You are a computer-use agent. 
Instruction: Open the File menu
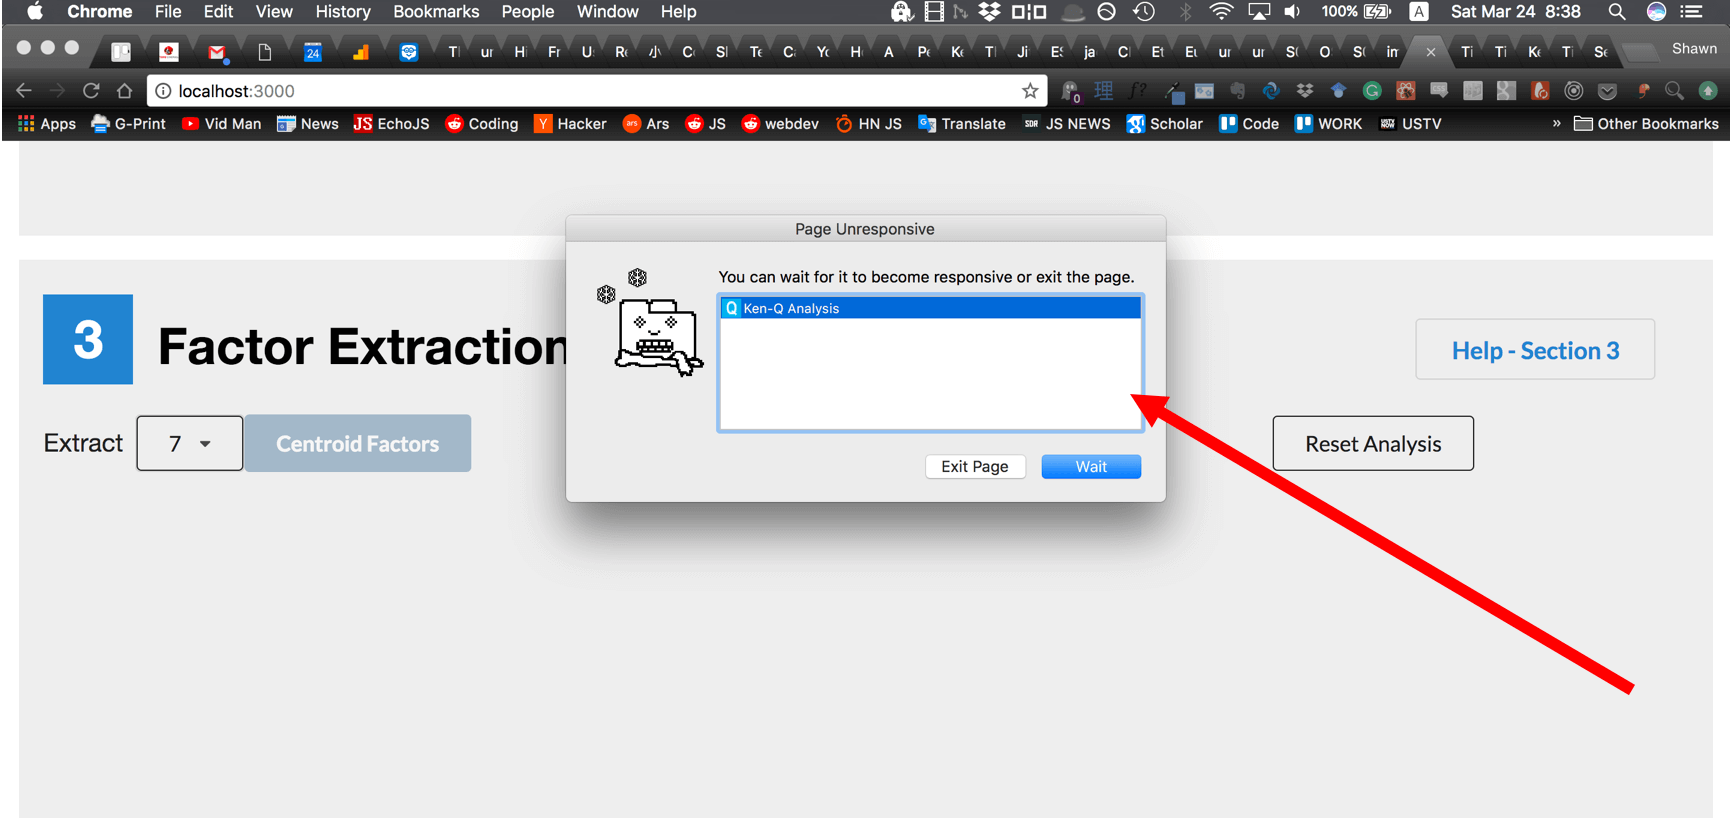click(x=168, y=12)
